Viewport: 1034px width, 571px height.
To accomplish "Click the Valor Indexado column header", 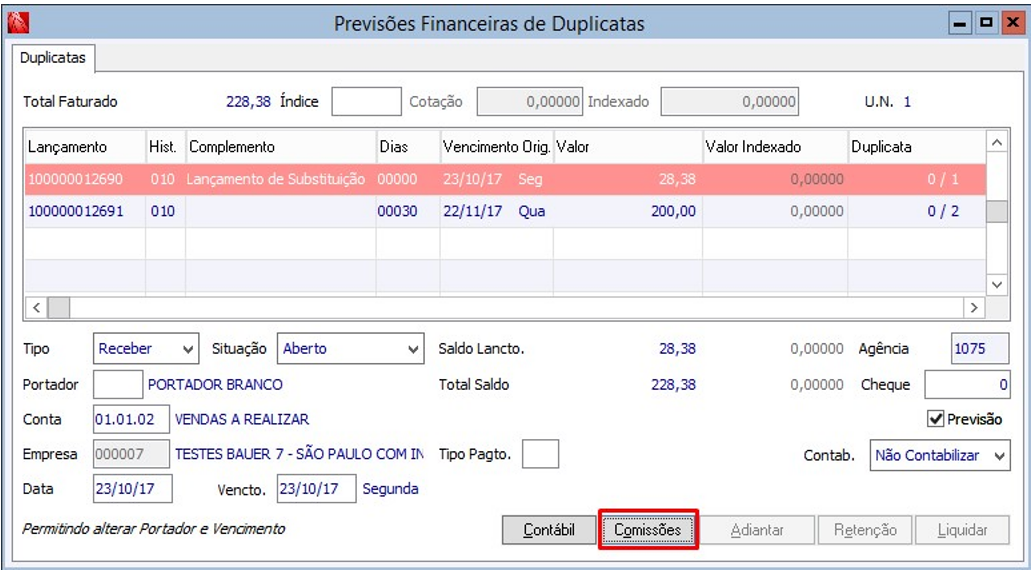I will (775, 146).
